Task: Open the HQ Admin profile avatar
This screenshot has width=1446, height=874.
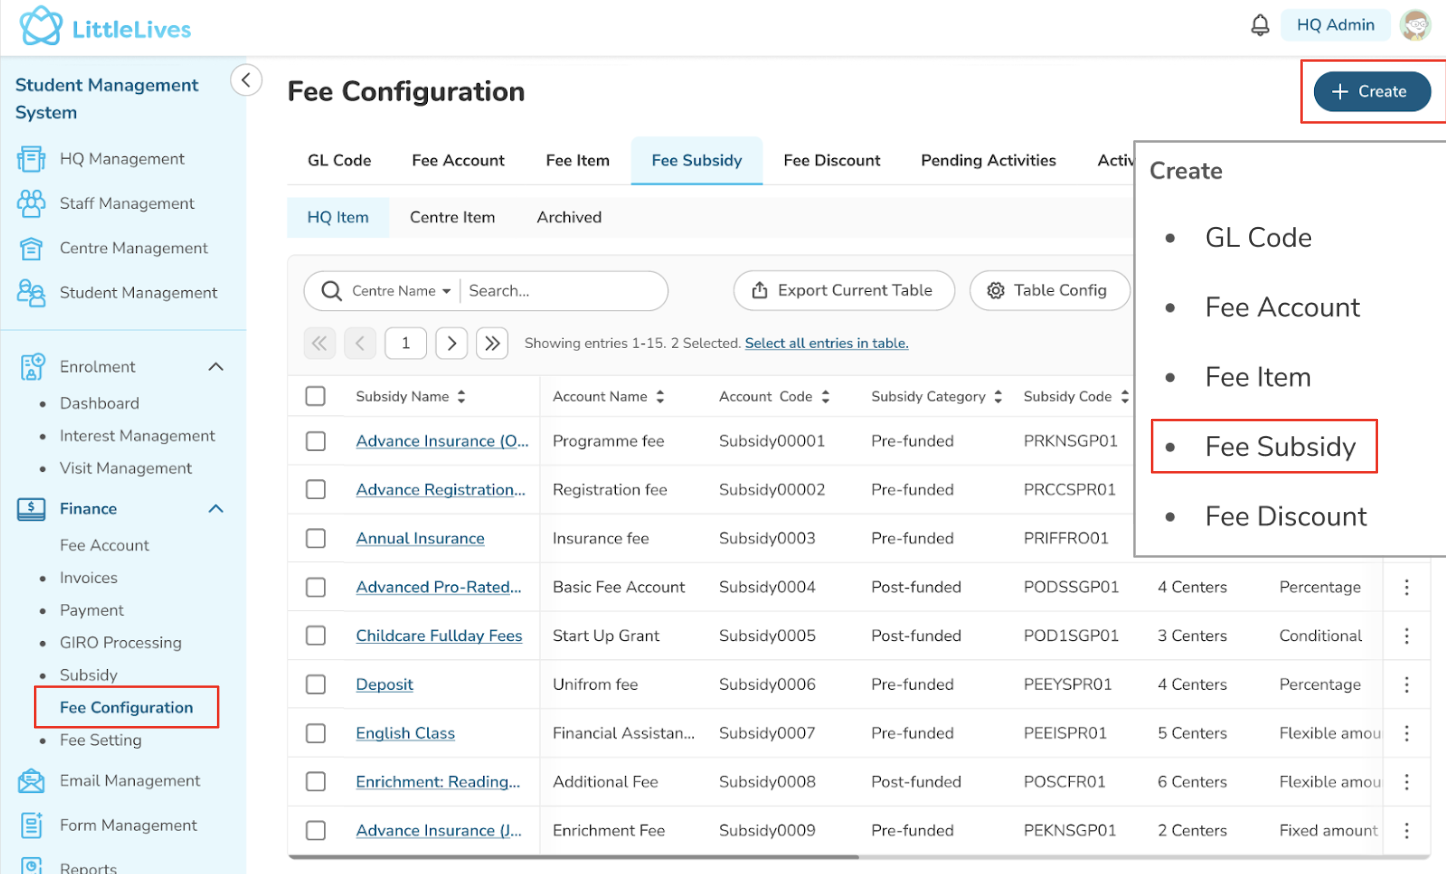Action: [1415, 25]
